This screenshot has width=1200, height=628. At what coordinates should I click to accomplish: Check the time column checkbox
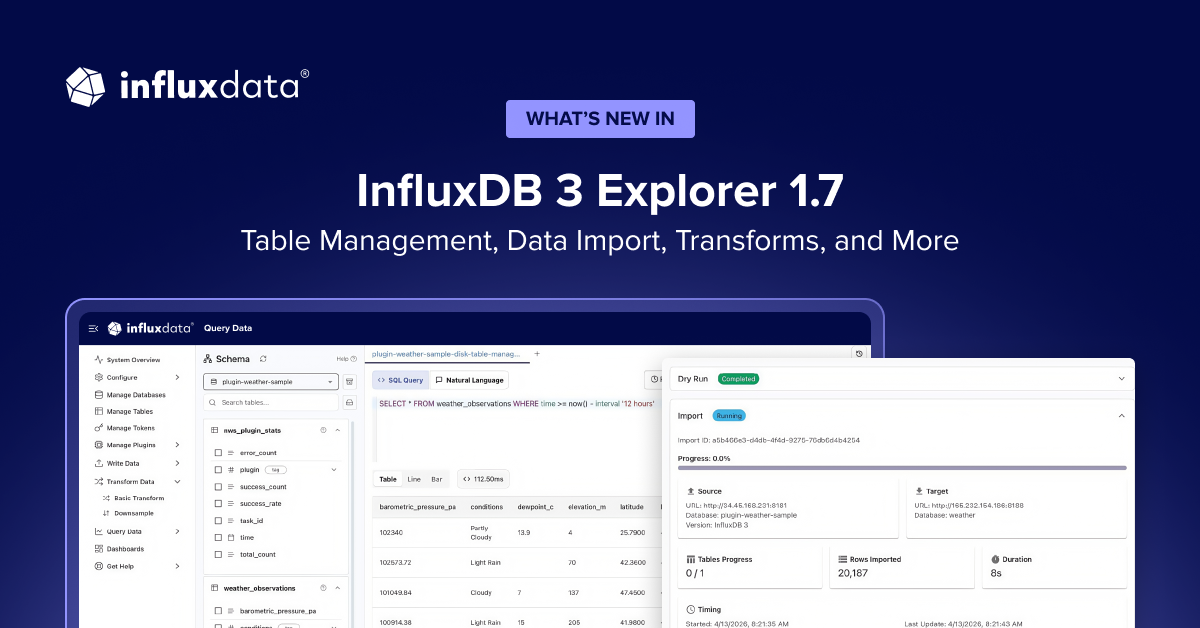pos(218,538)
